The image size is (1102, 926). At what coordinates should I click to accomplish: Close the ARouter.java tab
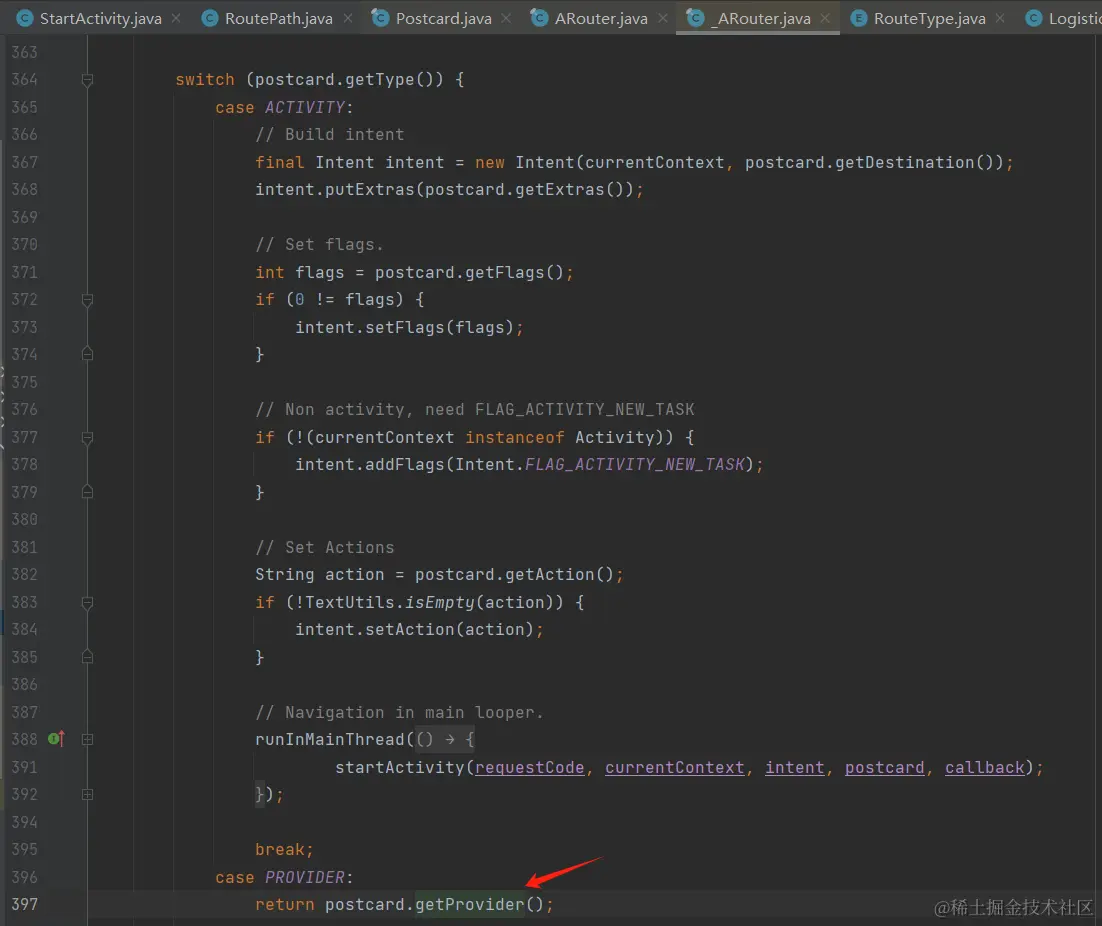pyautogui.click(x=663, y=18)
